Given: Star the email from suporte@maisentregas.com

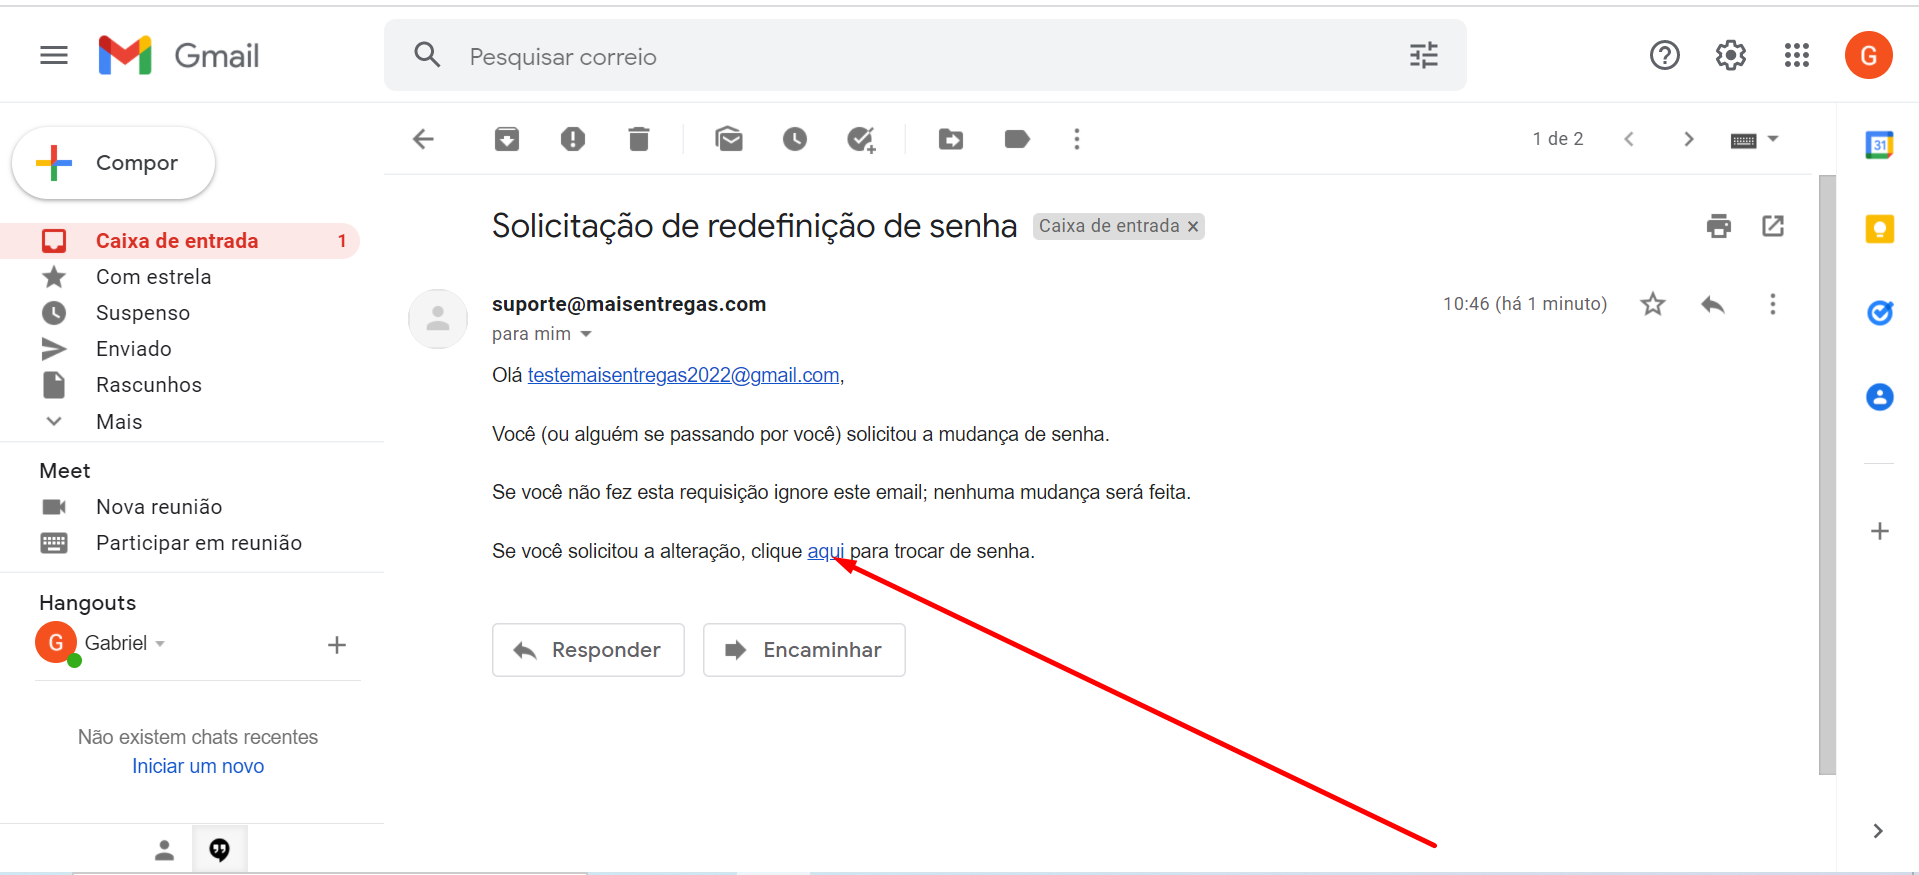Looking at the screenshot, I should tap(1653, 304).
